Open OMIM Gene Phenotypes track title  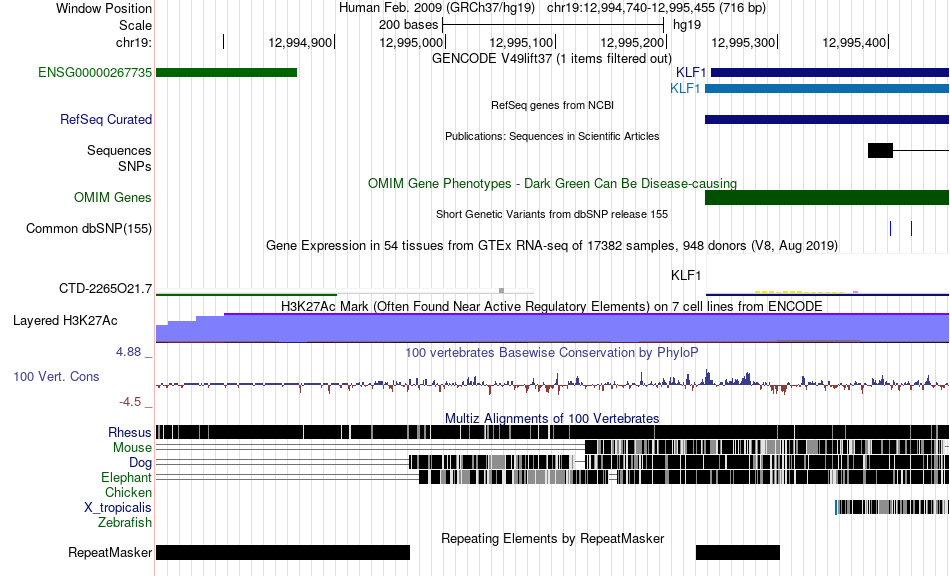[552, 184]
